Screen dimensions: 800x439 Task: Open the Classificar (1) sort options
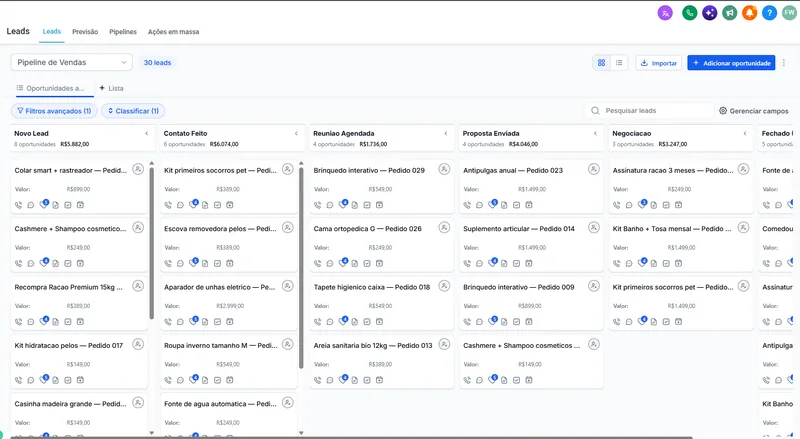[x=133, y=111]
